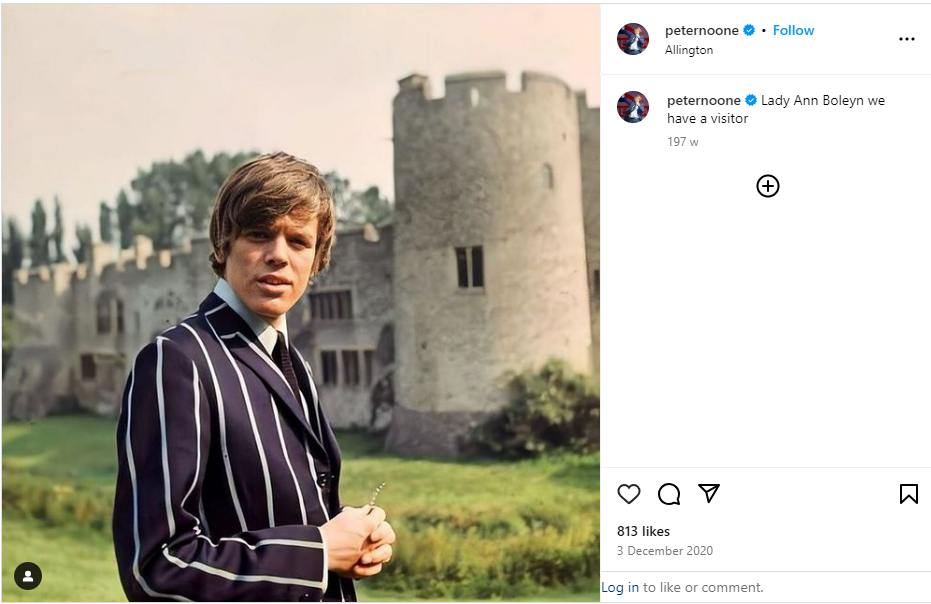Show tagged people icon on the photo
This screenshot has width=931, height=604.
(x=28, y=576)
